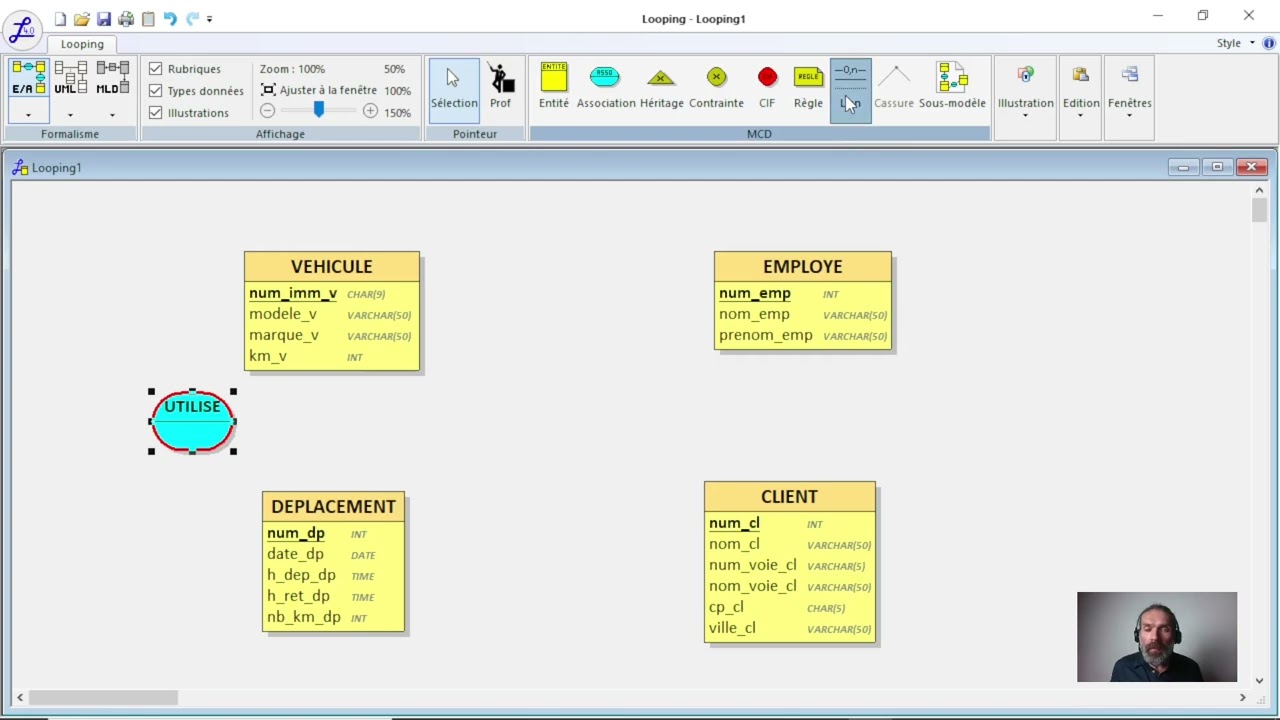Paste from the clipboard icon in quick toolbar
This screenshot has height=720, width=1280.
coord(148,19)
